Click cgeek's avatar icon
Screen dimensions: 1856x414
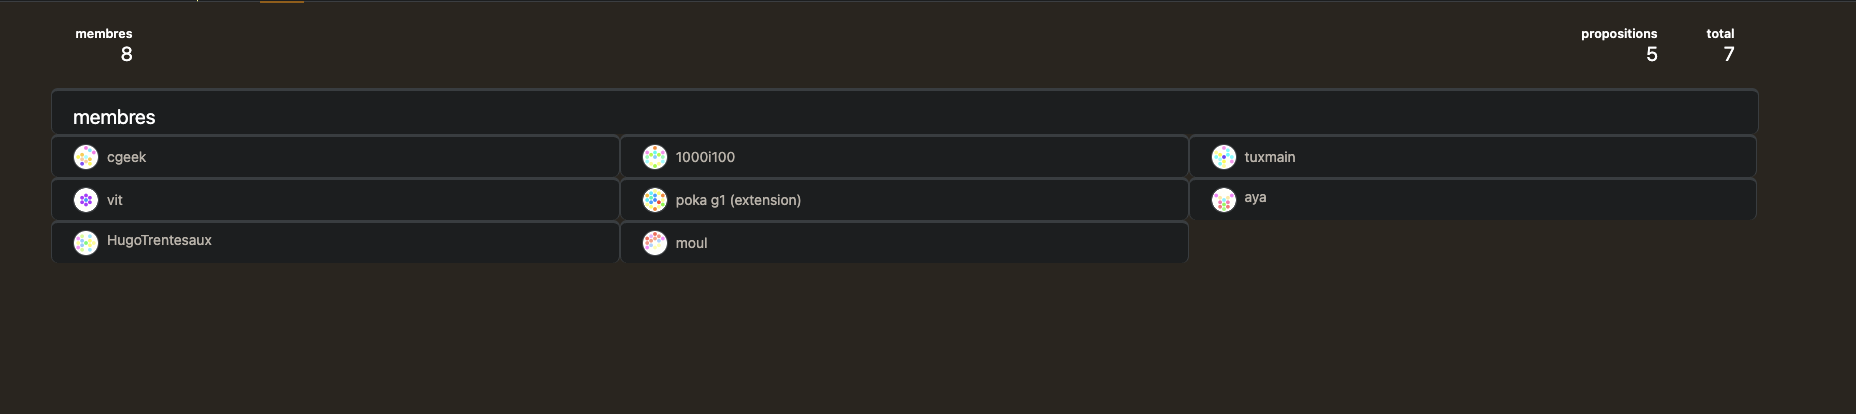tap(86, 157)
